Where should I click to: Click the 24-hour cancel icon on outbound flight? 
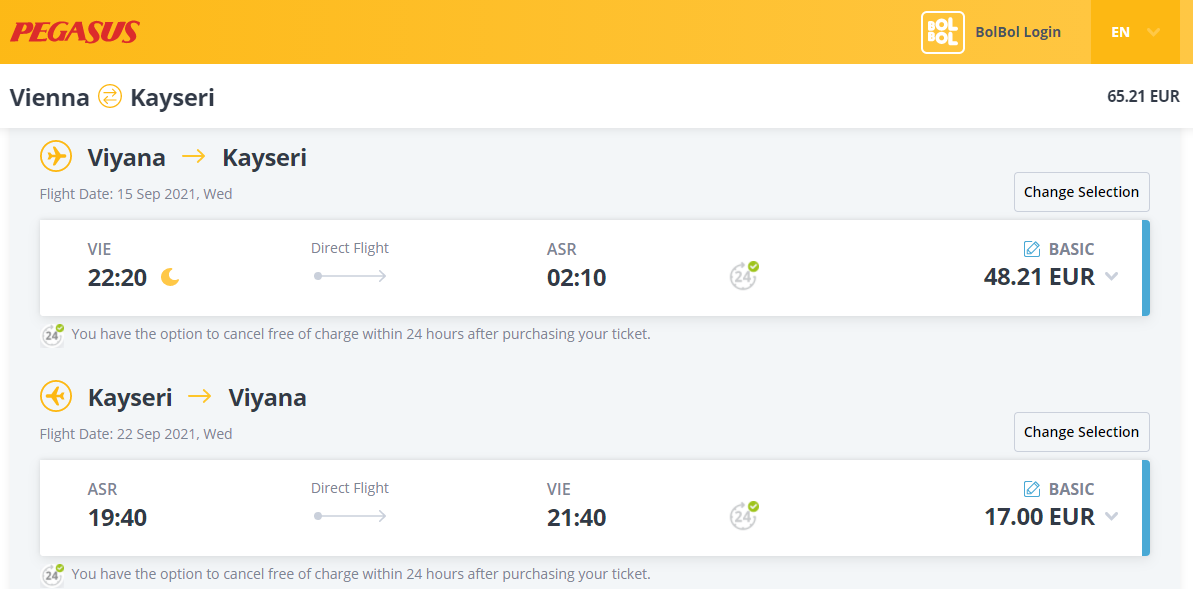tap(743, 275)
